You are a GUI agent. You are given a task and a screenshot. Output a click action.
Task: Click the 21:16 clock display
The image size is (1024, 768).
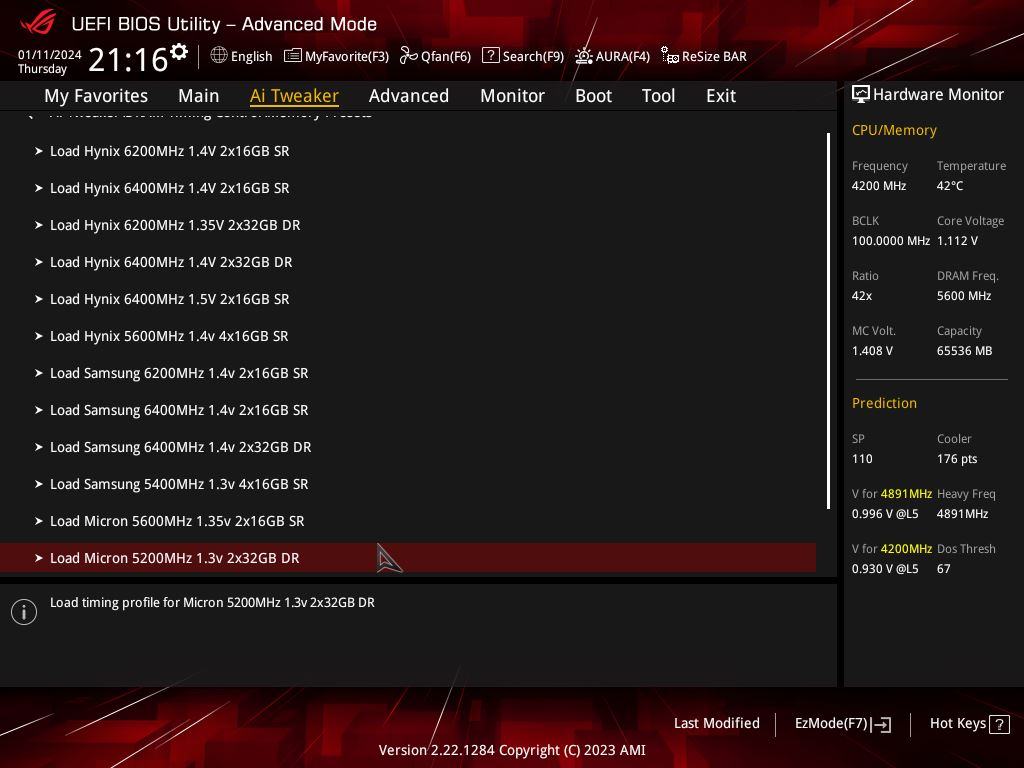click(128, 59)
